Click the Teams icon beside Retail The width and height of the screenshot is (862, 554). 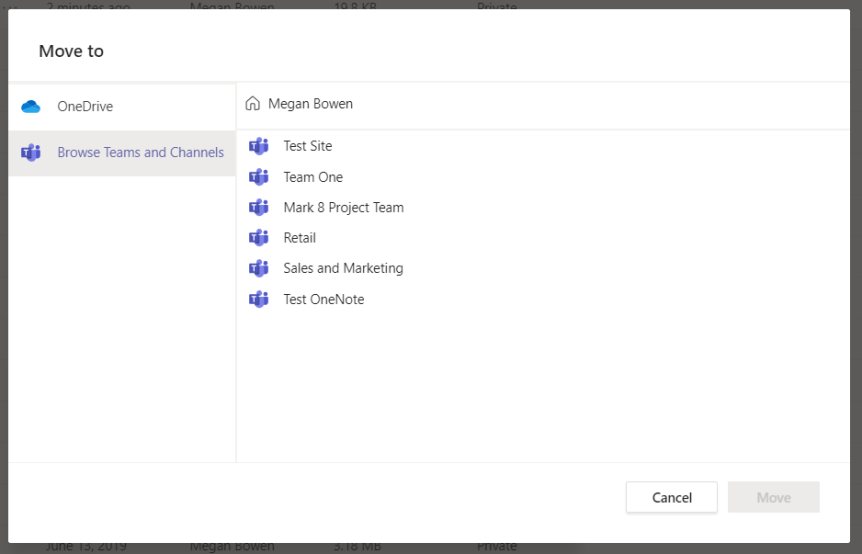coord(259,238)
